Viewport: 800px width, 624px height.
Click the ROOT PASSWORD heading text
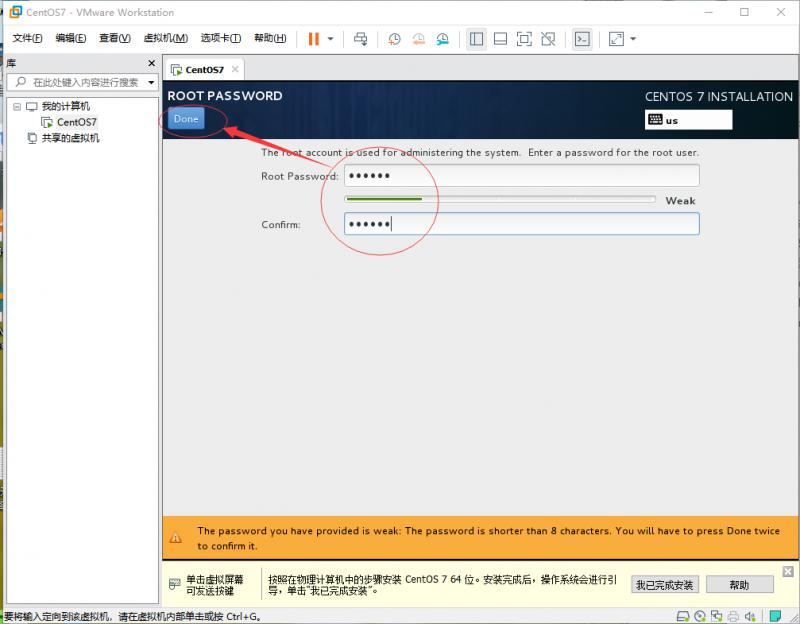[225, 96]
